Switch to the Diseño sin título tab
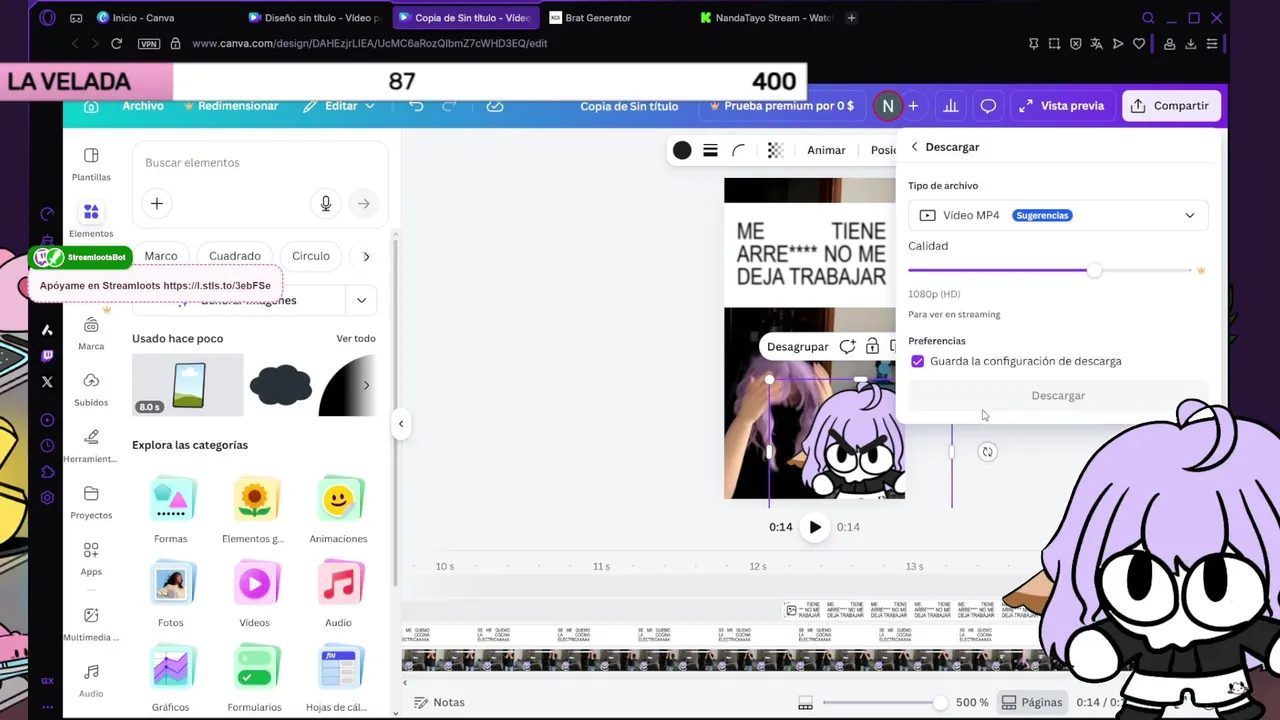The image size is (1280, 720). coord(314,18)
